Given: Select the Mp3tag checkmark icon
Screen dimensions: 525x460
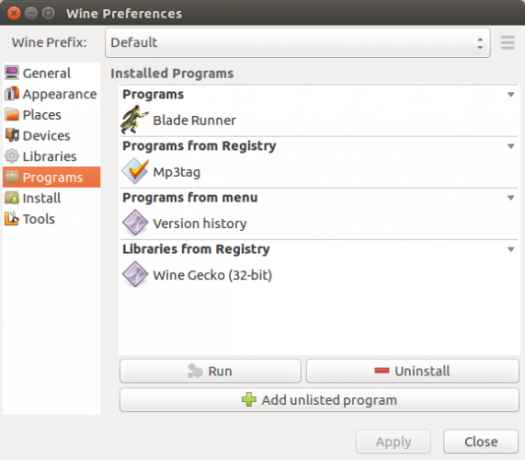Looking at the screenshot, I should coord(135,171).
